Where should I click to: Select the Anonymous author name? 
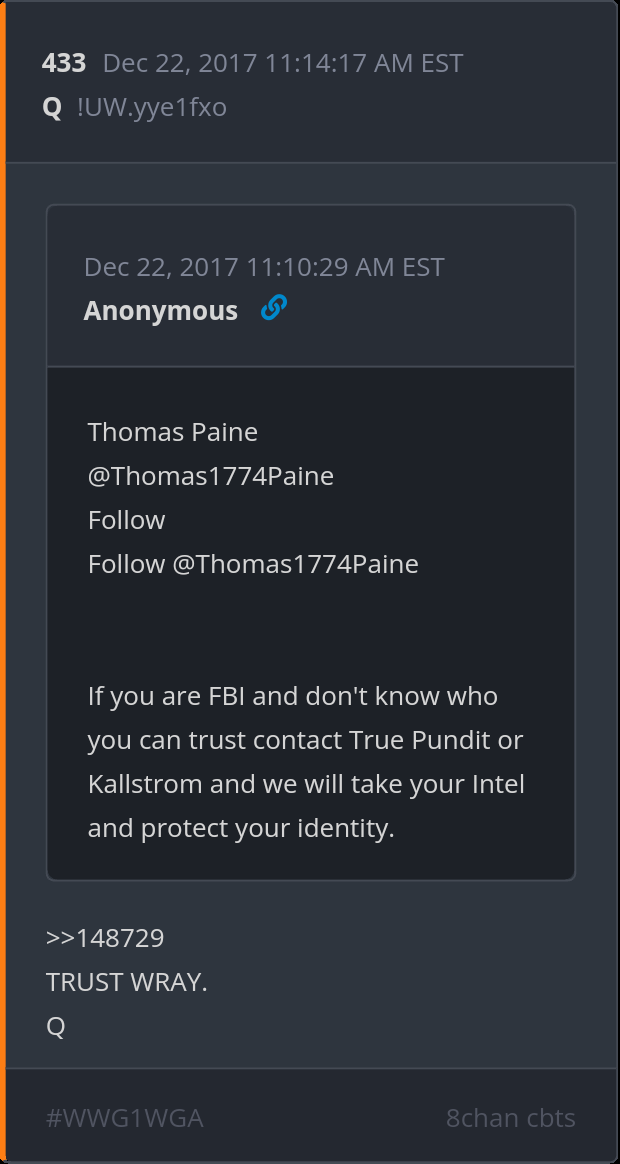pos(161,311)
